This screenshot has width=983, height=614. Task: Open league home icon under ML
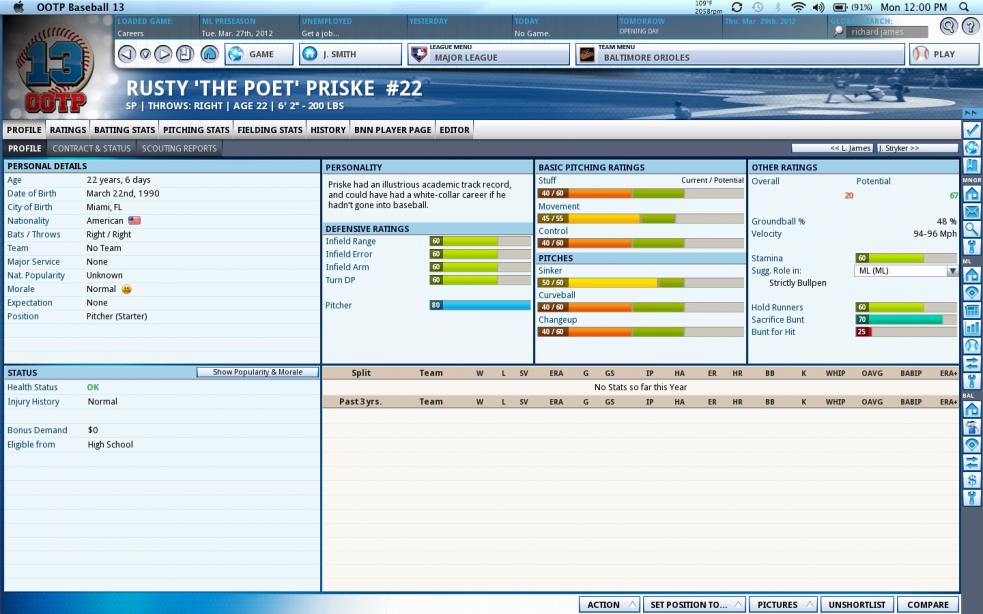pos(972,274)
